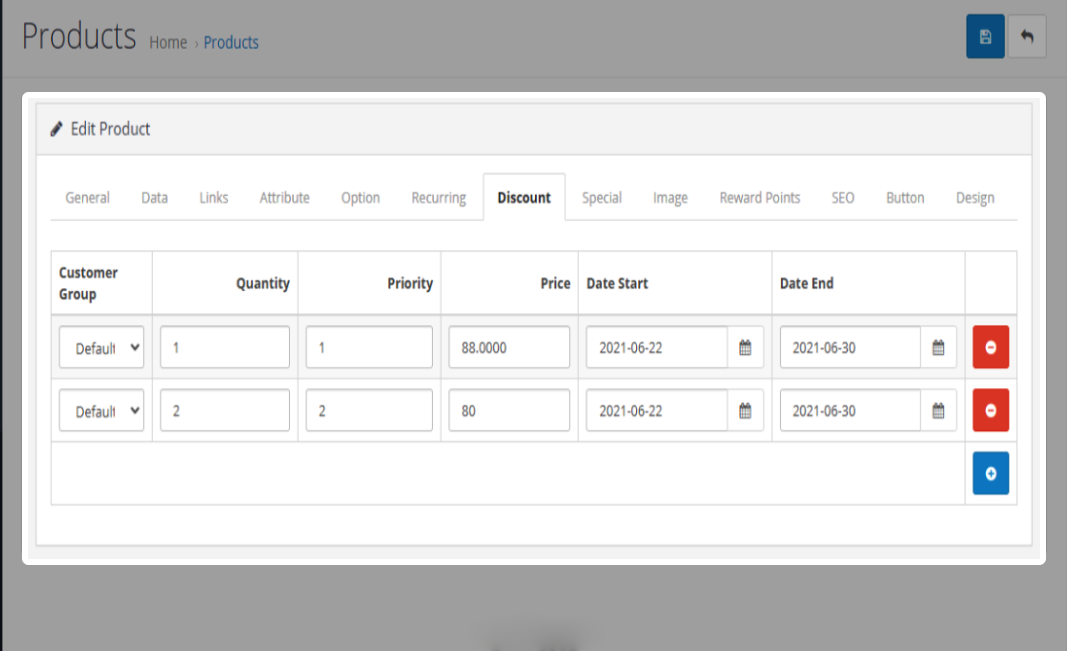Remove the first discount row
Viewport: 1067px width, 651px height.
(990, 347)
